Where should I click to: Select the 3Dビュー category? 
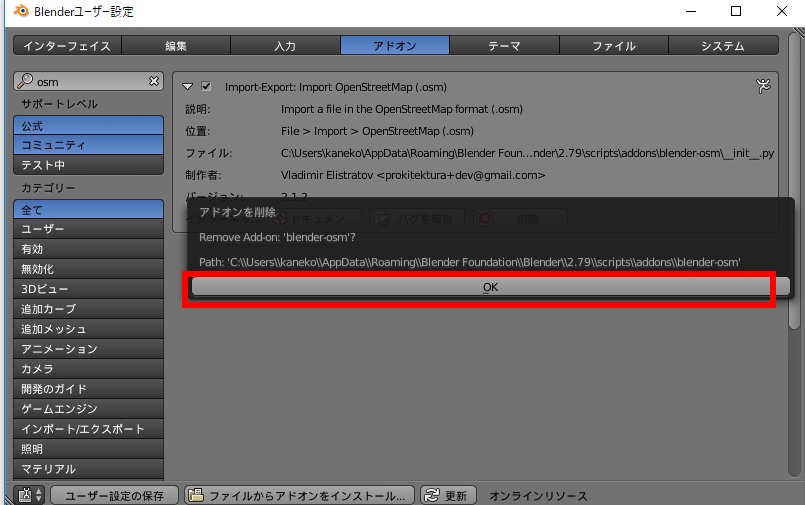pyautogui.click(x=88, y=289)
